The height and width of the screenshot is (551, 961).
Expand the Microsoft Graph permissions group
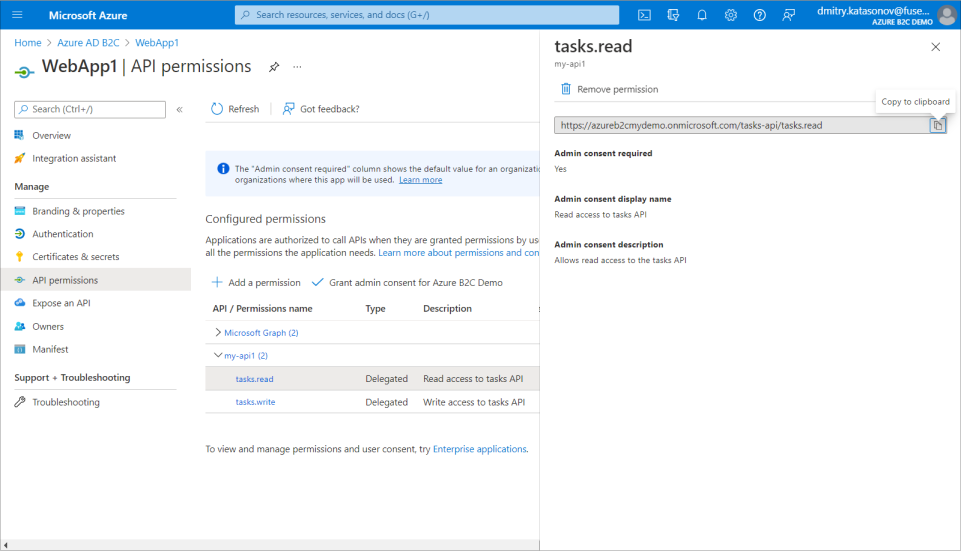[x=219, y=333]
